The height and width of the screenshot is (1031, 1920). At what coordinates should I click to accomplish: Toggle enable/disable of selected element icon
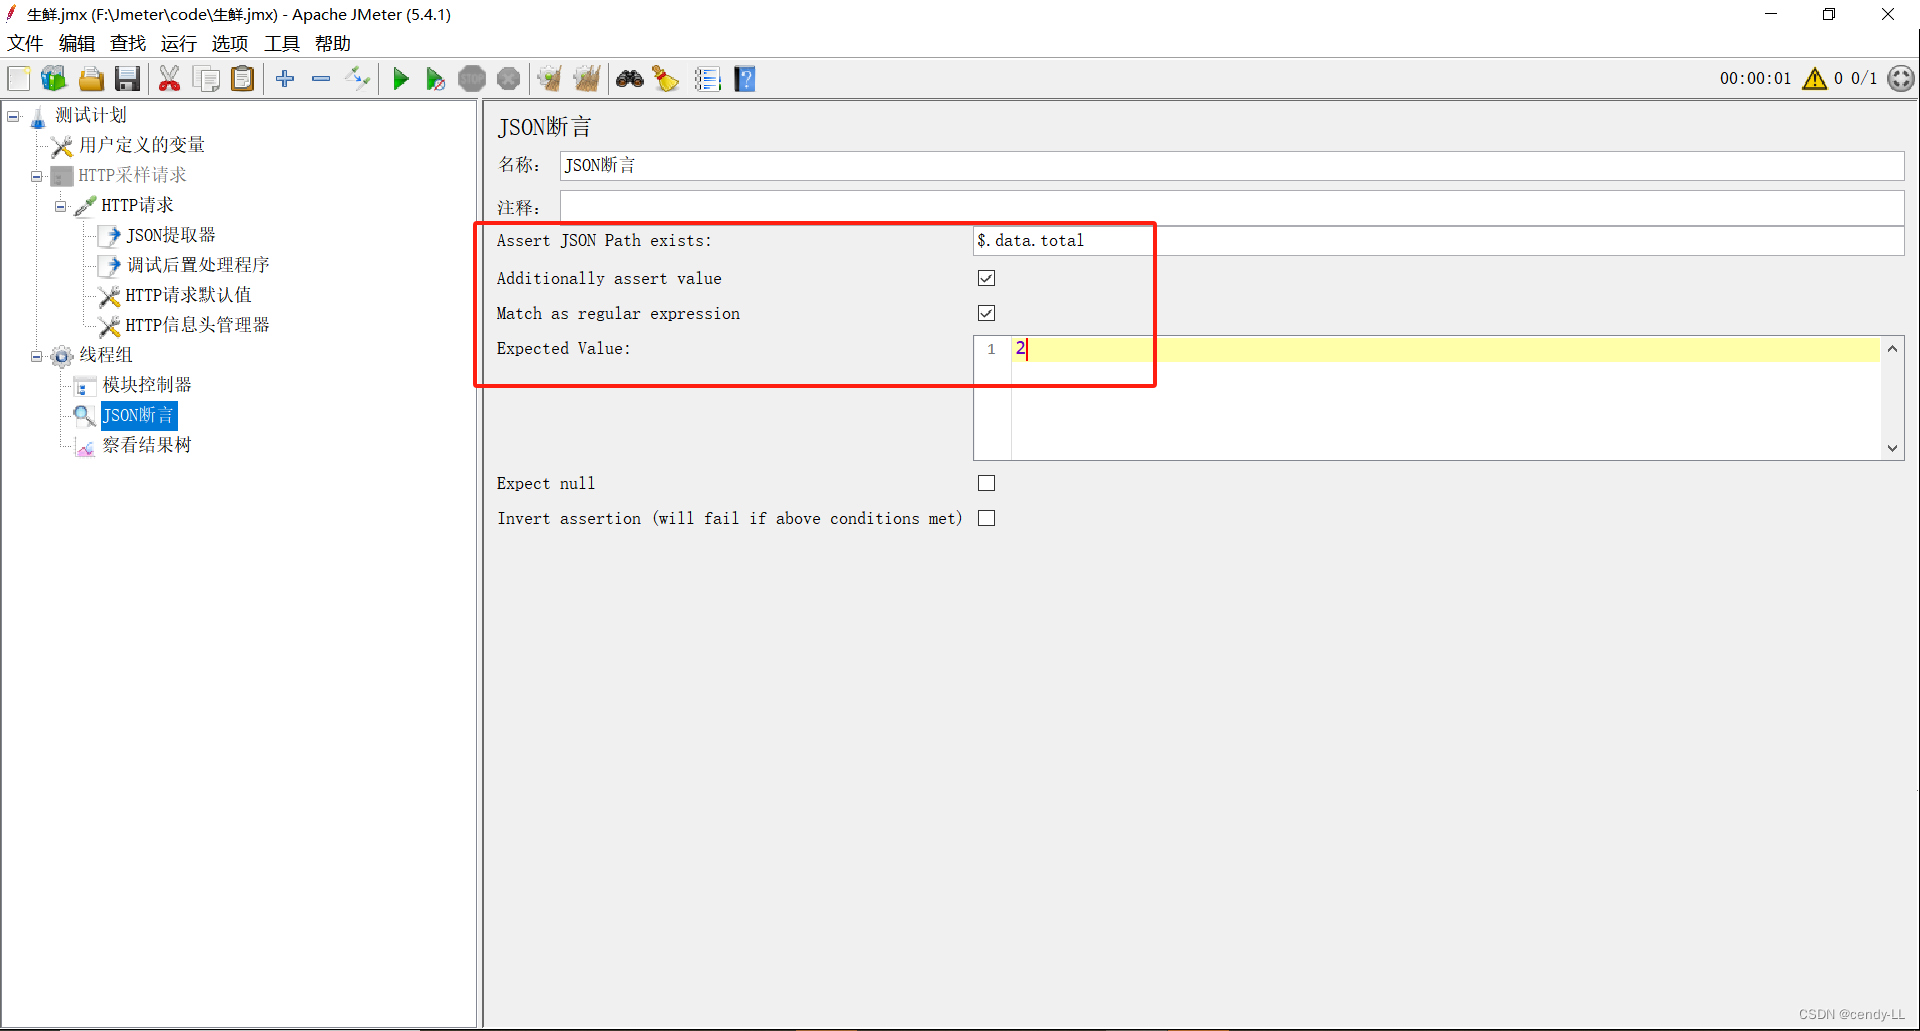[358, 79]
